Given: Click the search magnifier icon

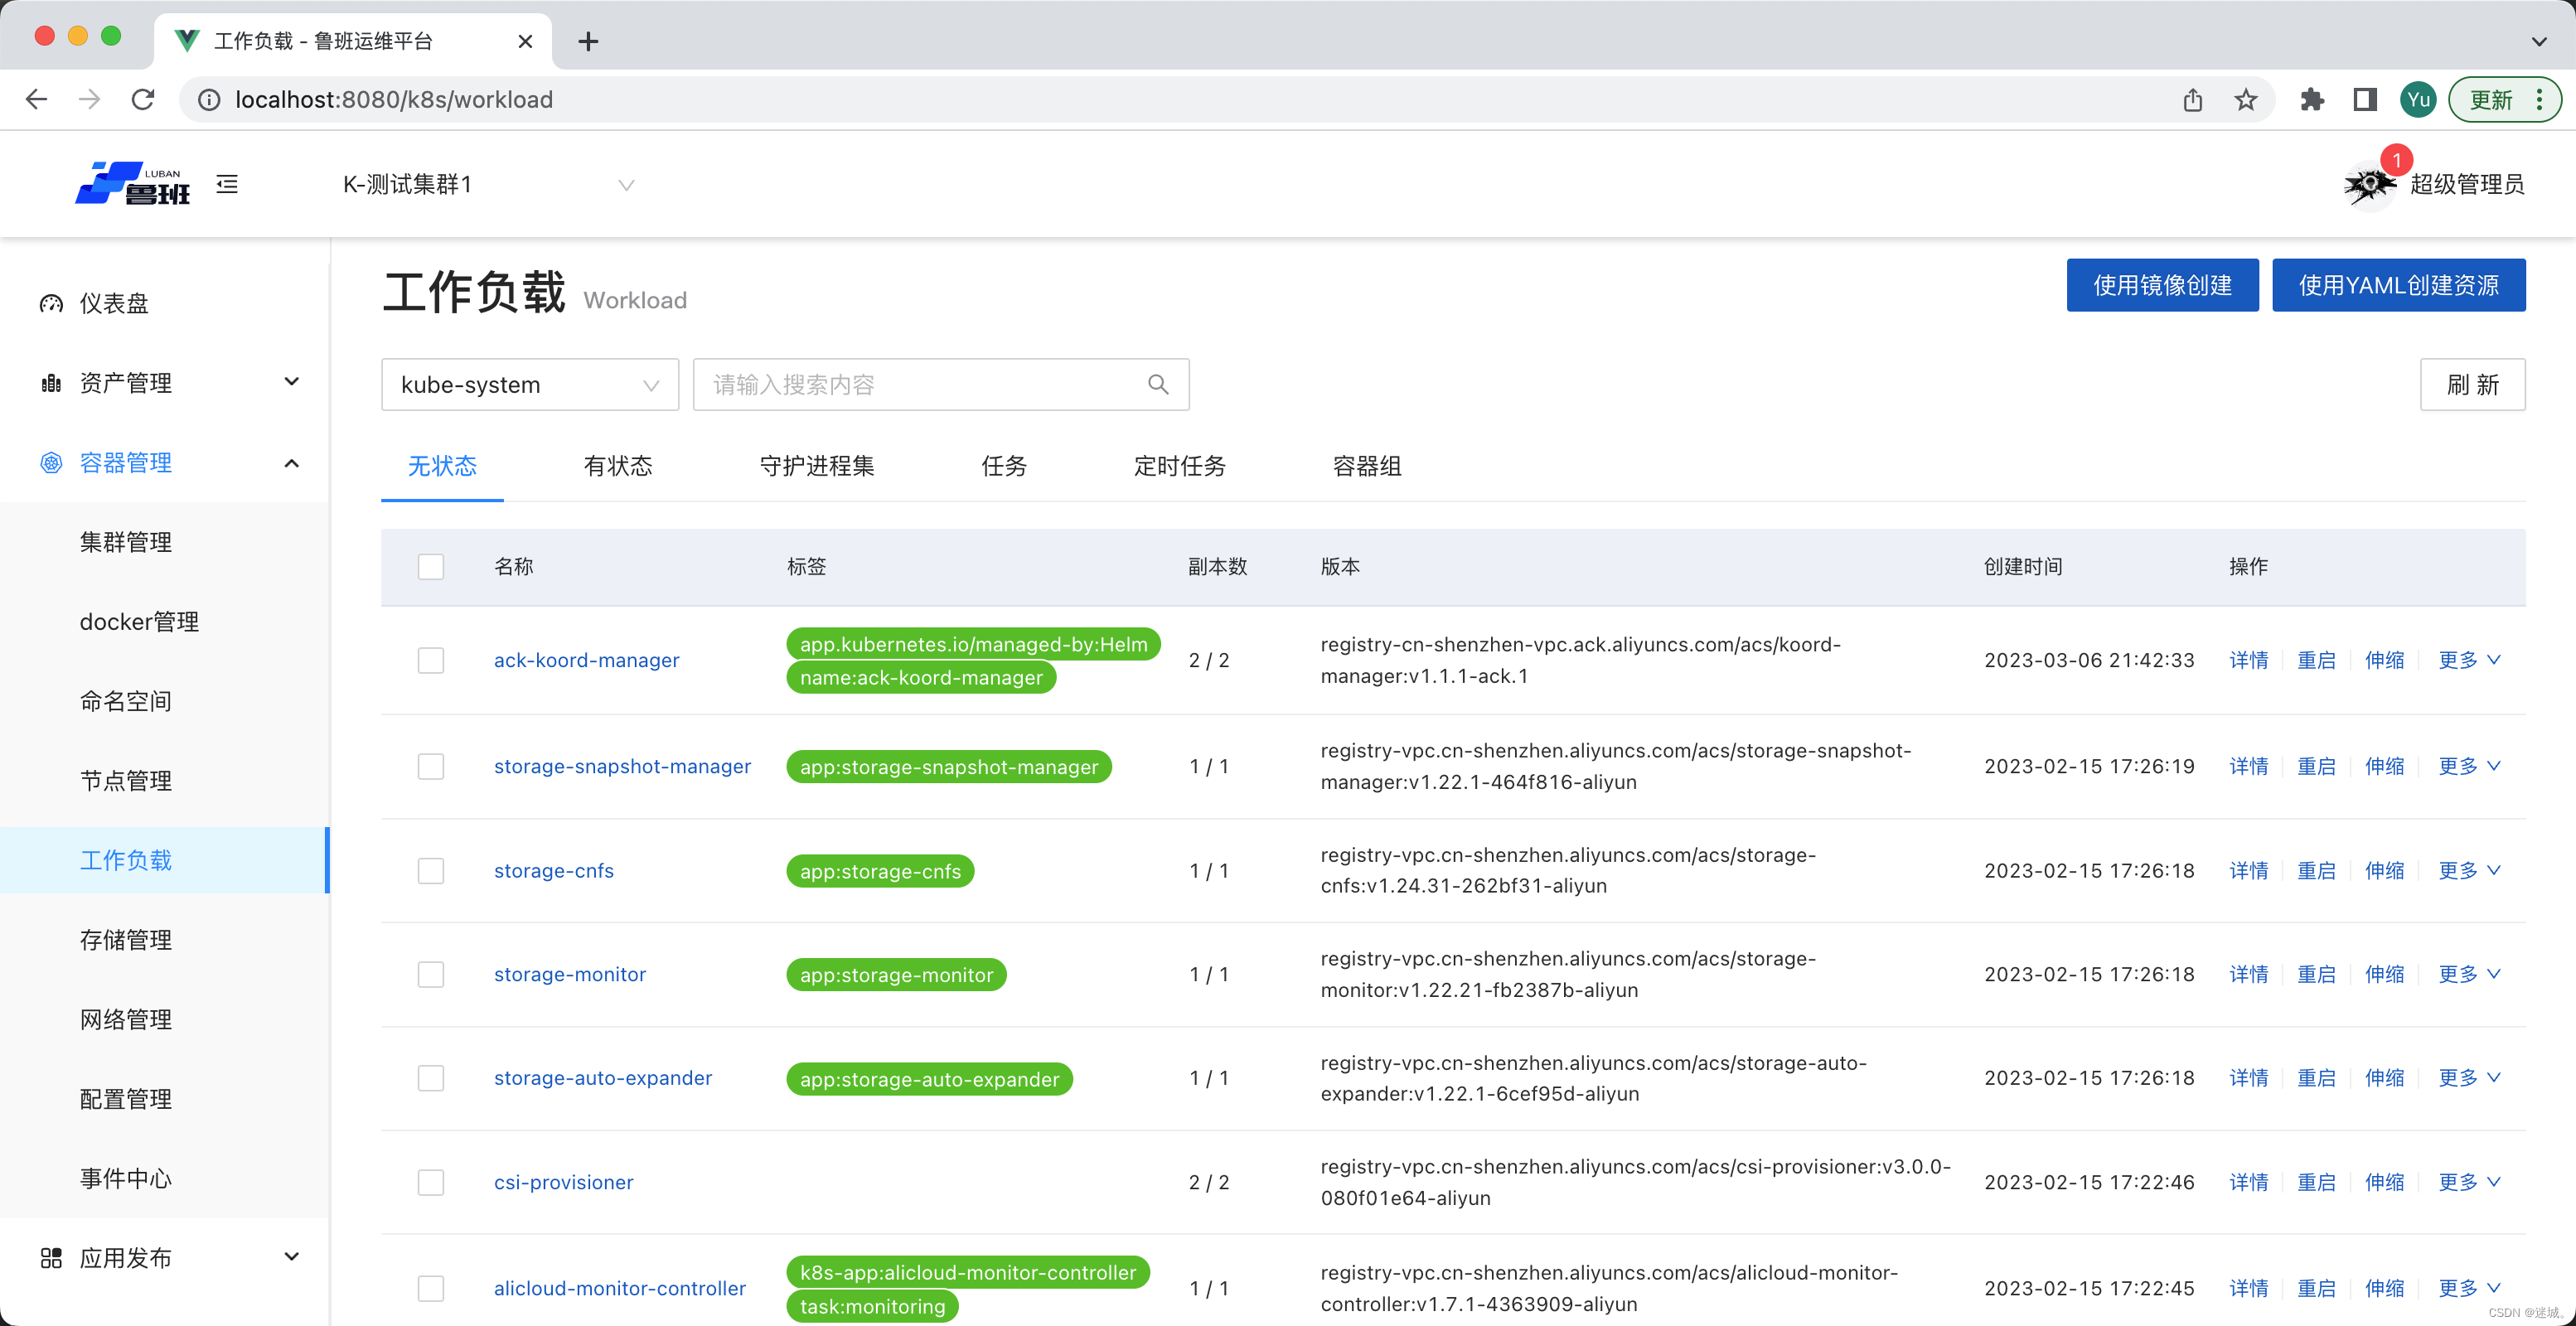Looking at the screenshot, I should tap(1158, 384).
